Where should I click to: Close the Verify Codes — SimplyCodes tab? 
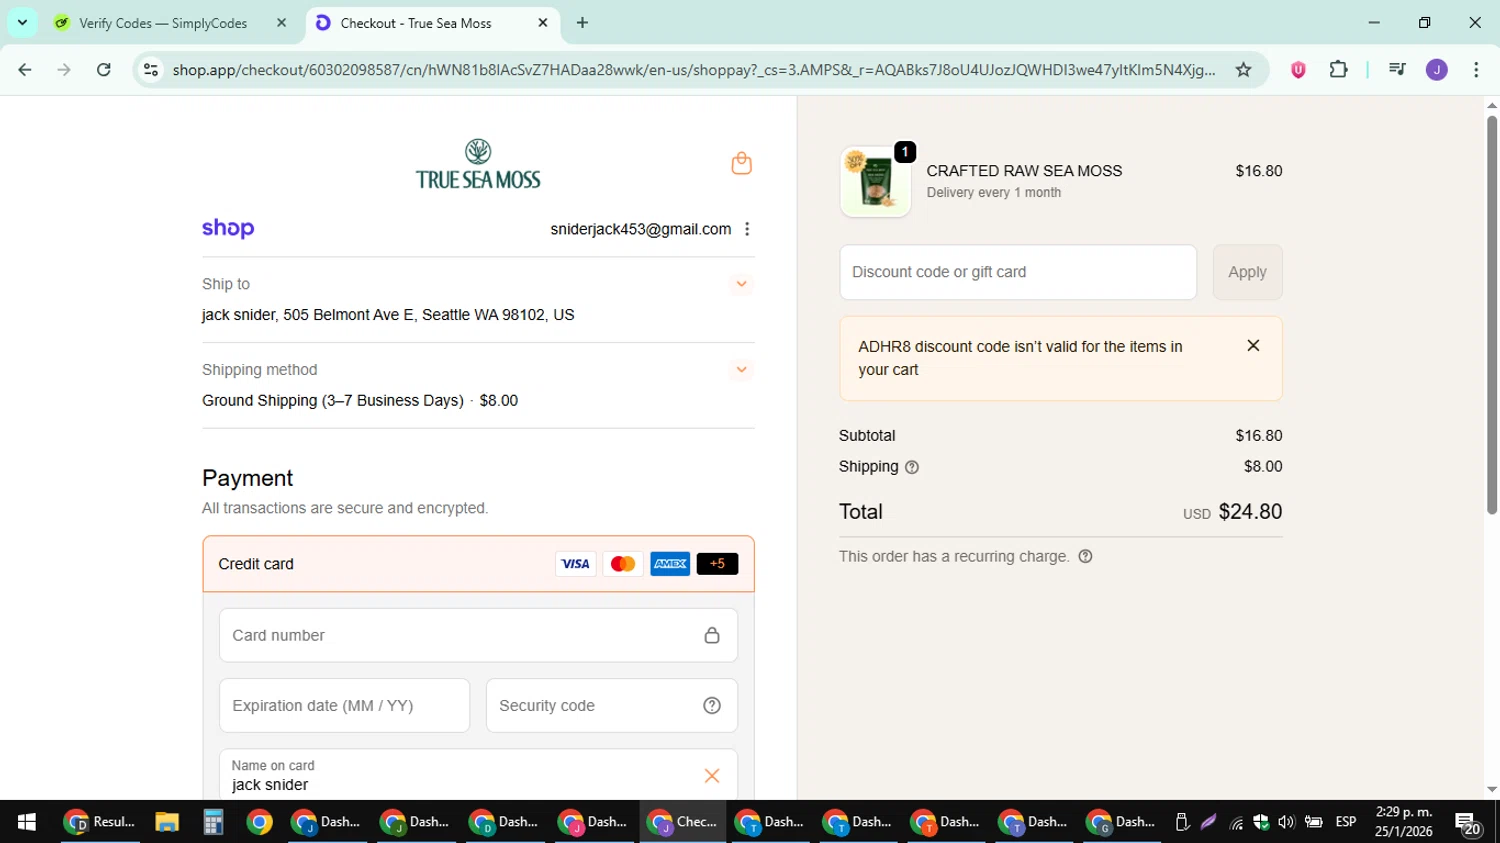281,22
